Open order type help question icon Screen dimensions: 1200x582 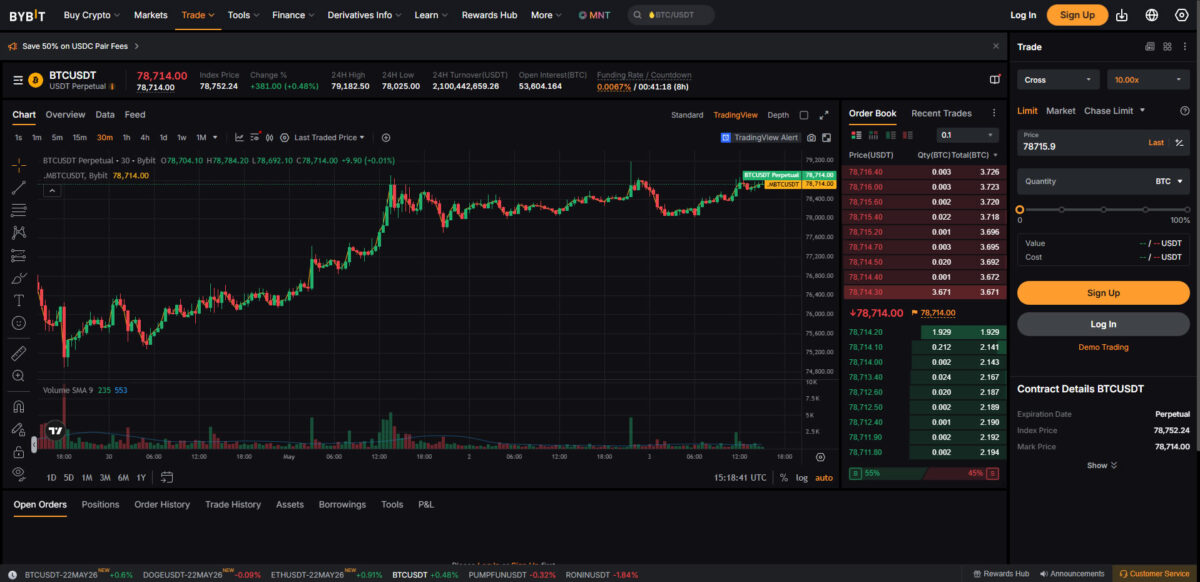coord(1184,111)
